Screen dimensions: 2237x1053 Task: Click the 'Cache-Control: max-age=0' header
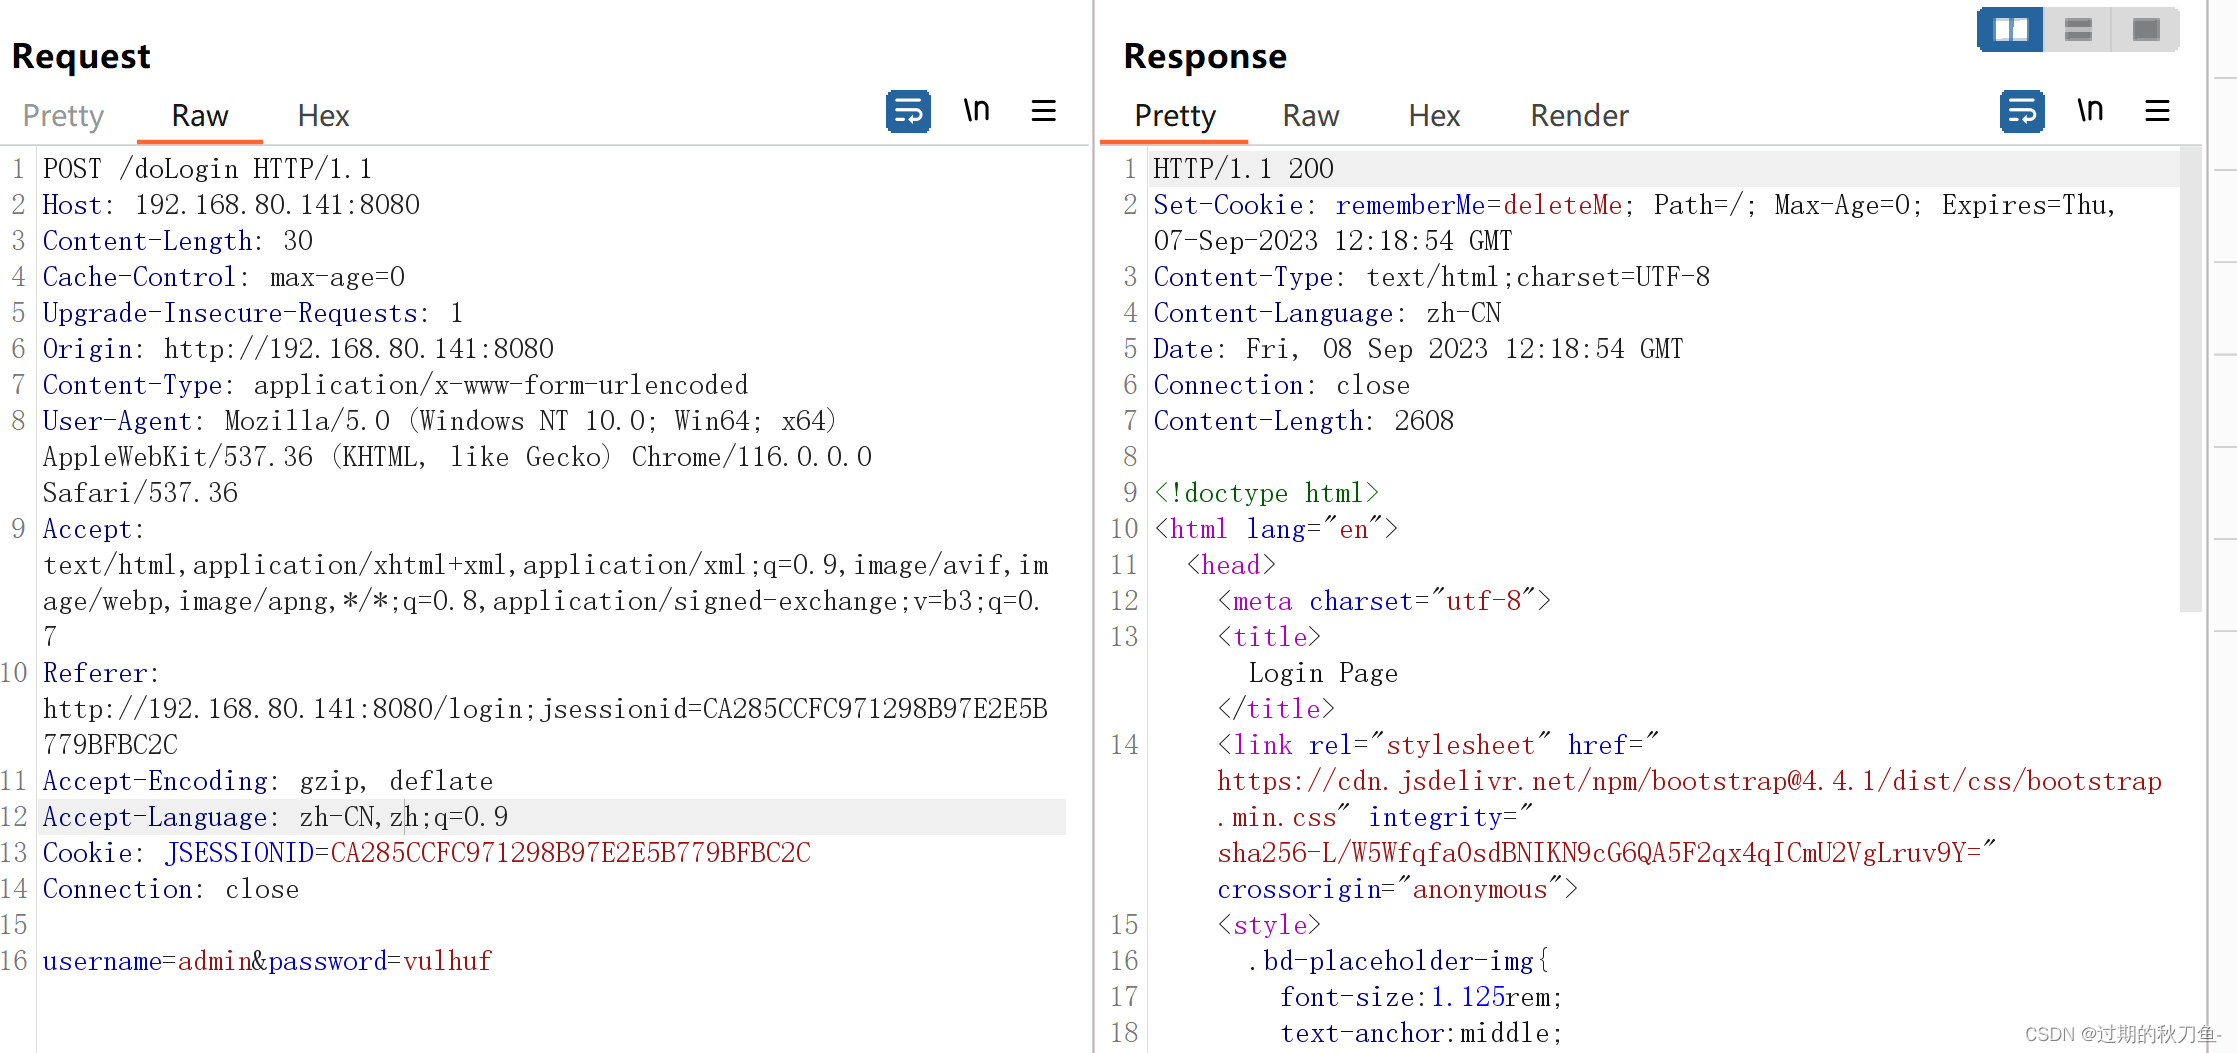tap(224, 277)
